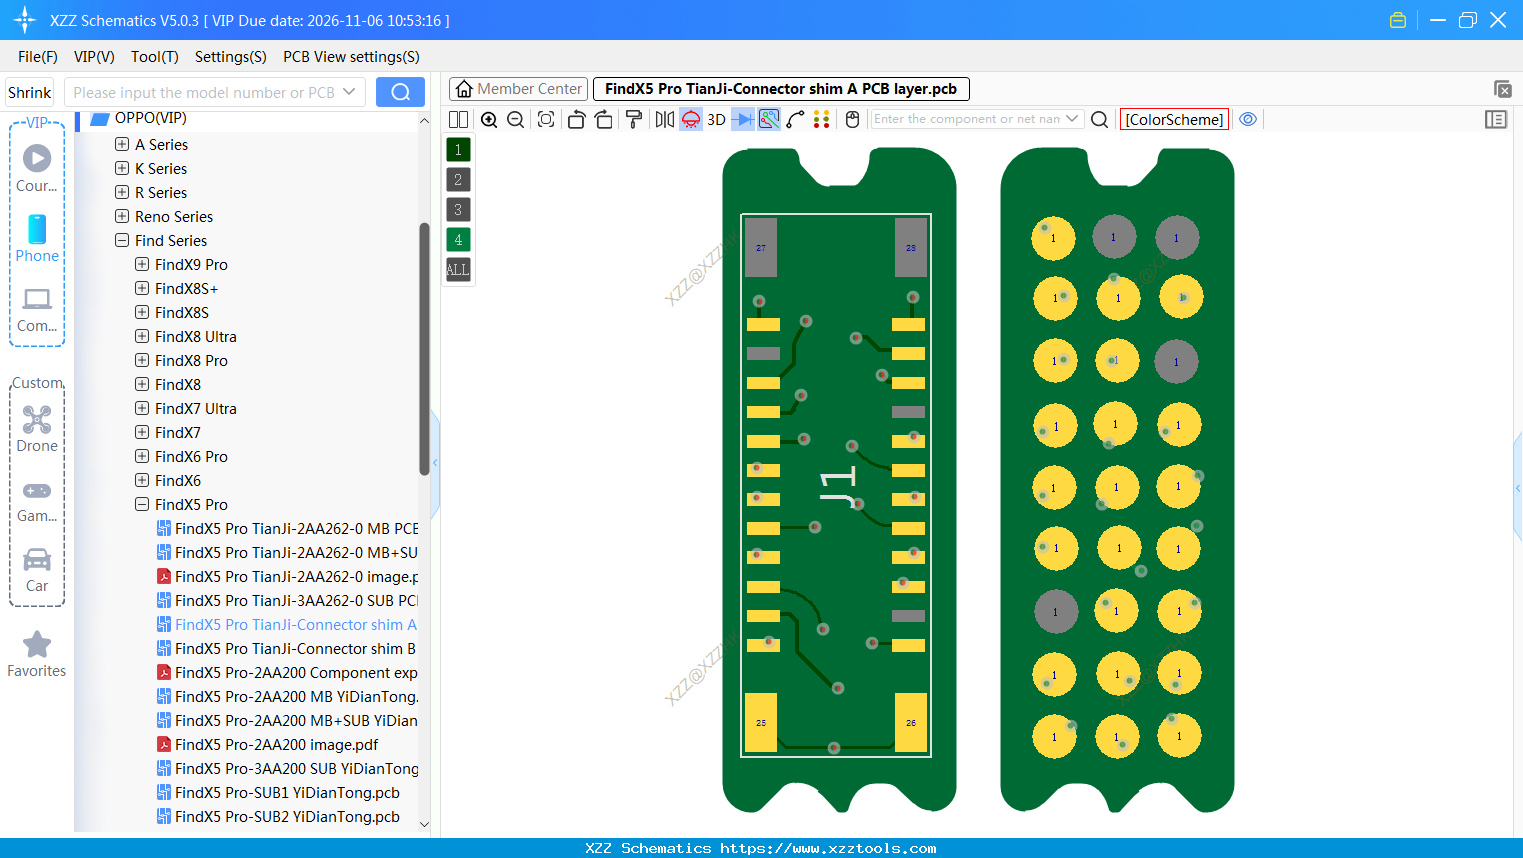Select the Zoom In tool

[x=489, y=119]
